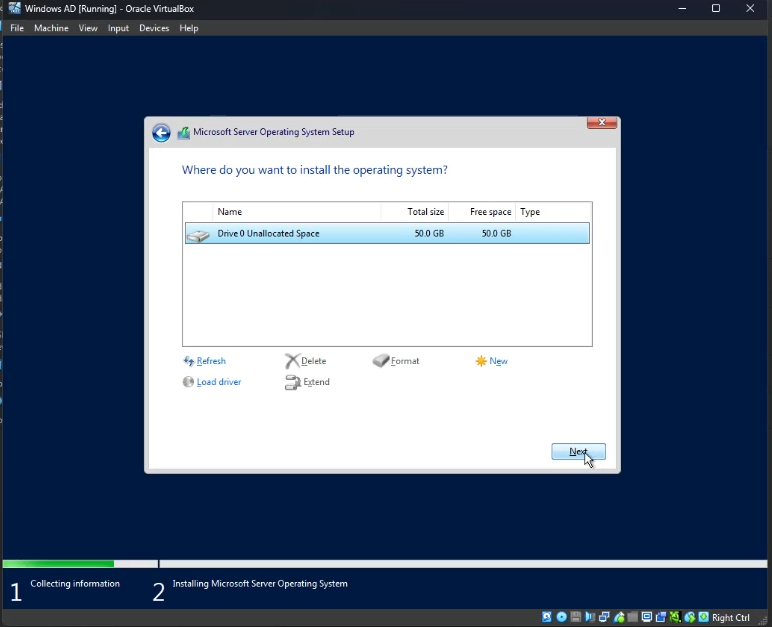Click the New partition star icon
This screenshot has width=772, height=627.
pyautogui.click(x=481, y=361)
